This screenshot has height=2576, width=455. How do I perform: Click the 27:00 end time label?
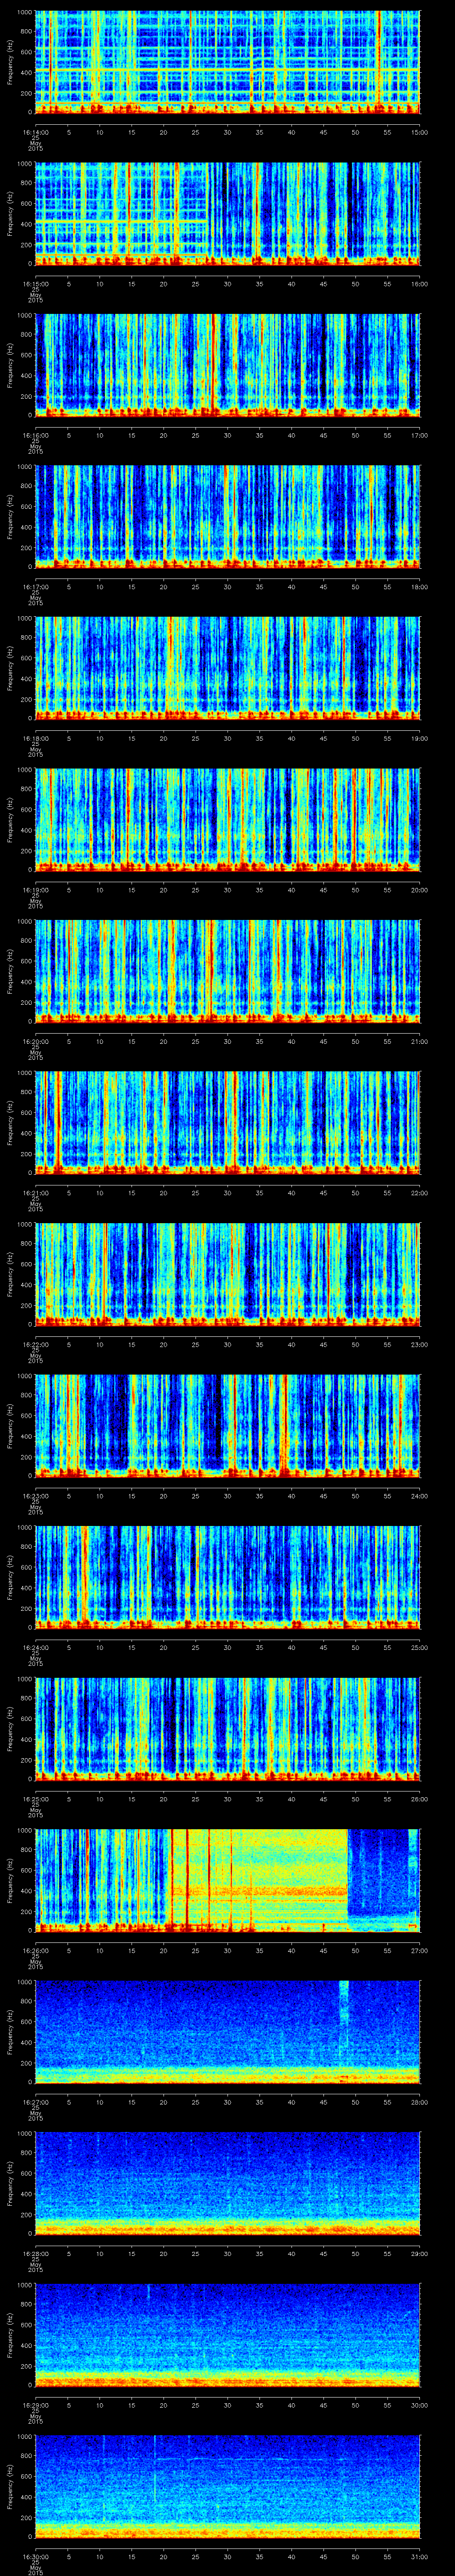(419, 1950)
